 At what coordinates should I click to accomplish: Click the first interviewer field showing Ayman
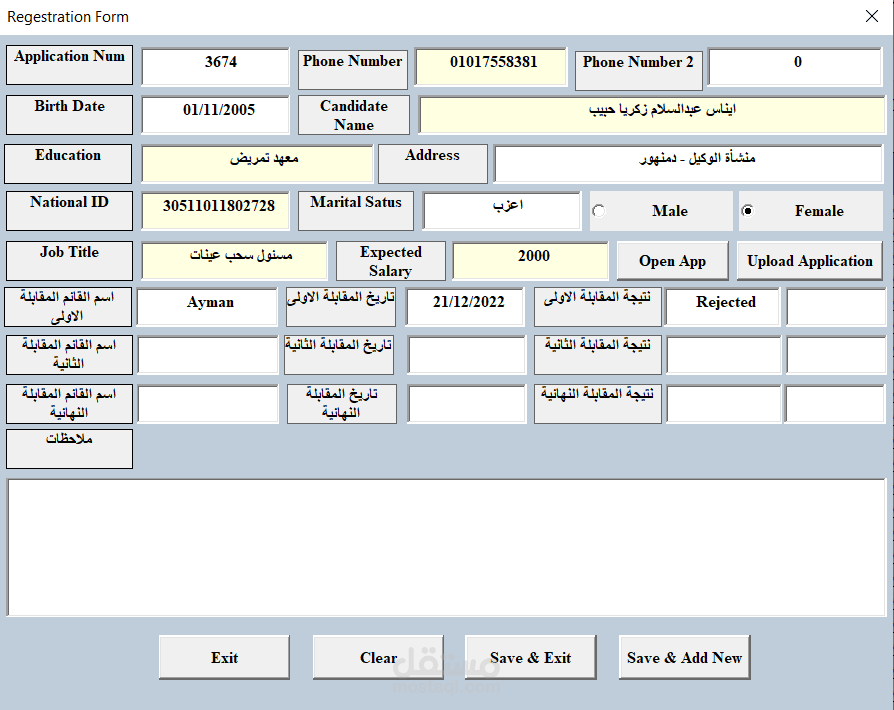click(208, 307)
